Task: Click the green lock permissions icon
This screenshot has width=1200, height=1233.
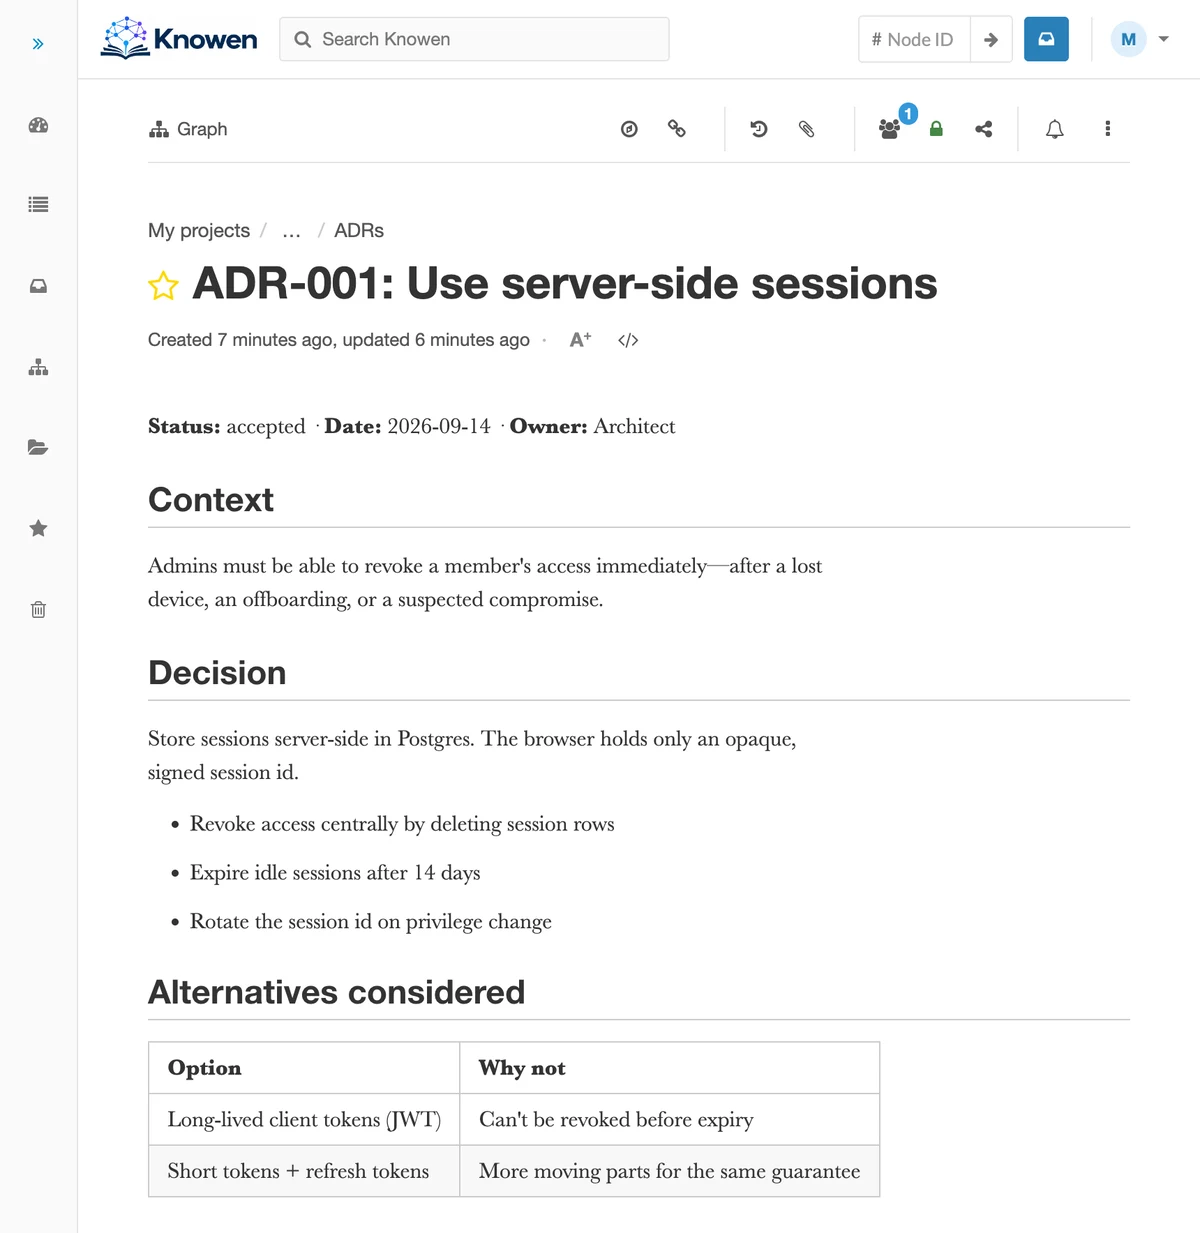Action: [936, 128]
